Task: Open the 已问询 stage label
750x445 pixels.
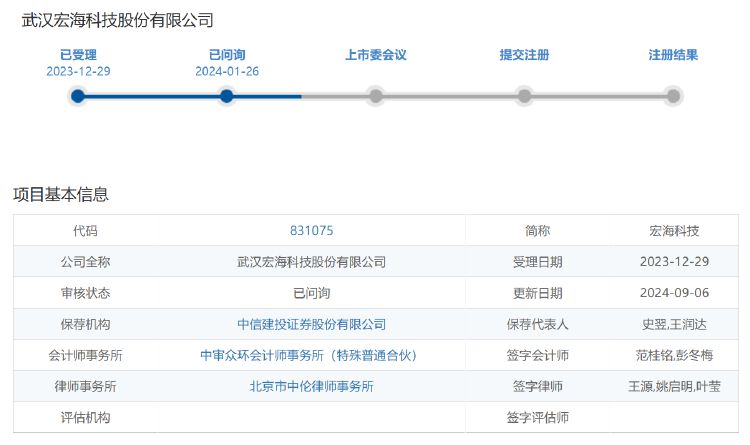Action: click(x=227, y=55)
